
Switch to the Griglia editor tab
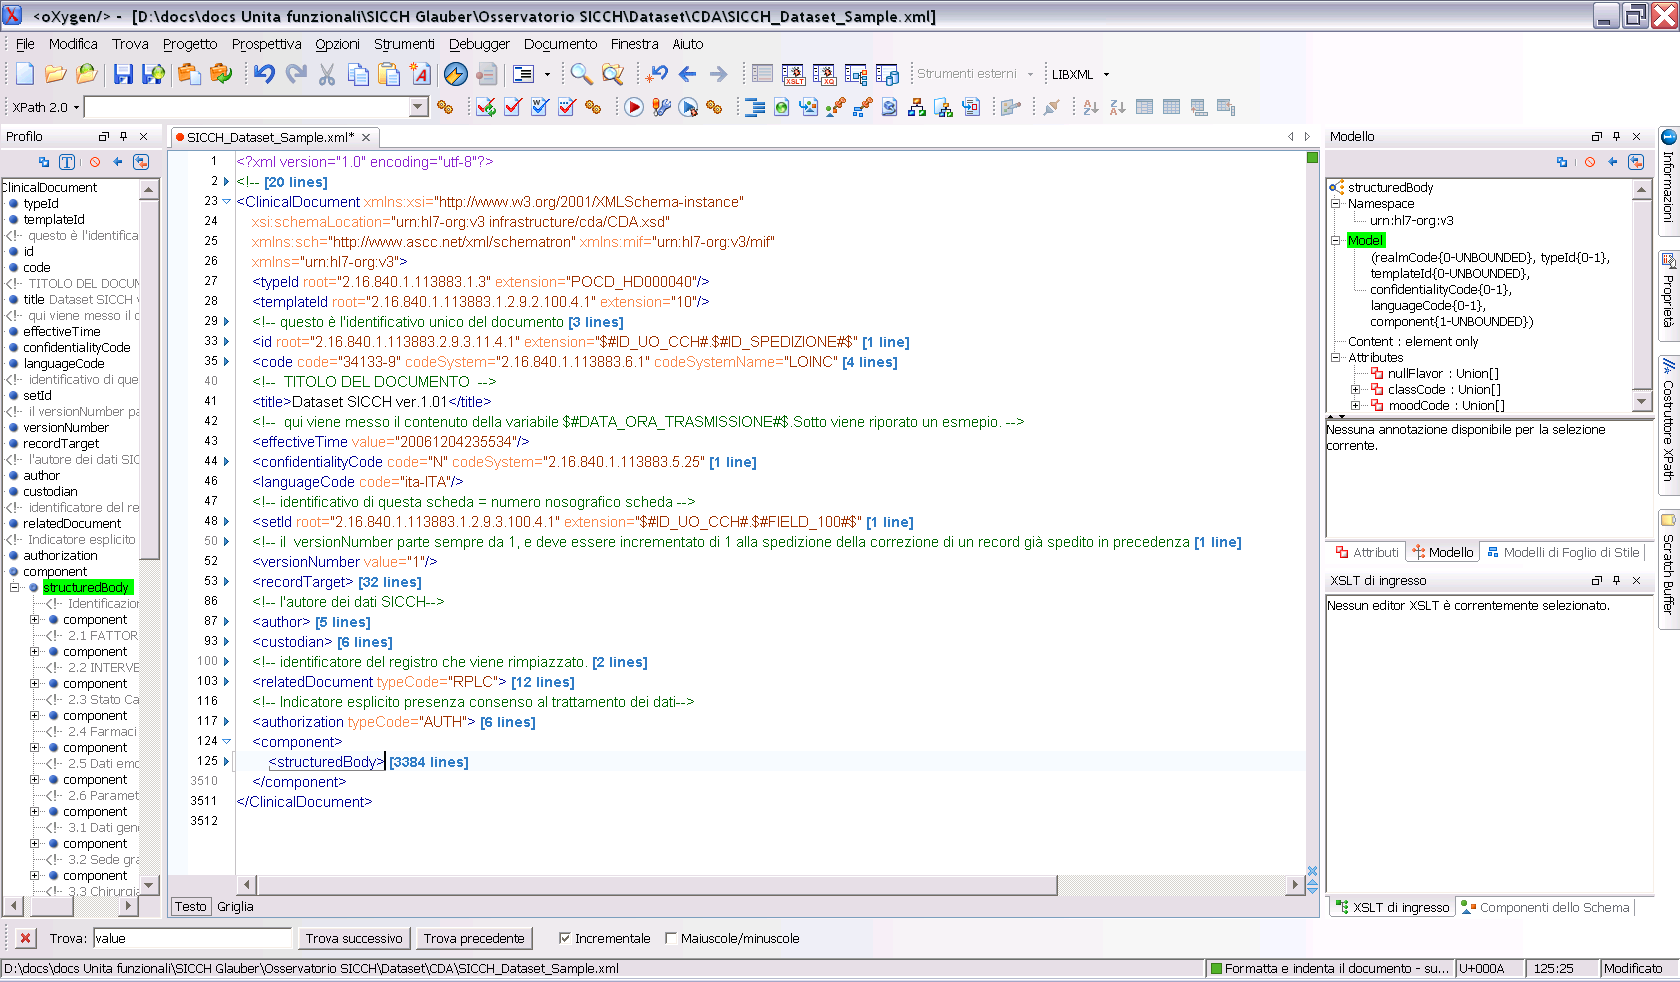click(x=235, y=906)
